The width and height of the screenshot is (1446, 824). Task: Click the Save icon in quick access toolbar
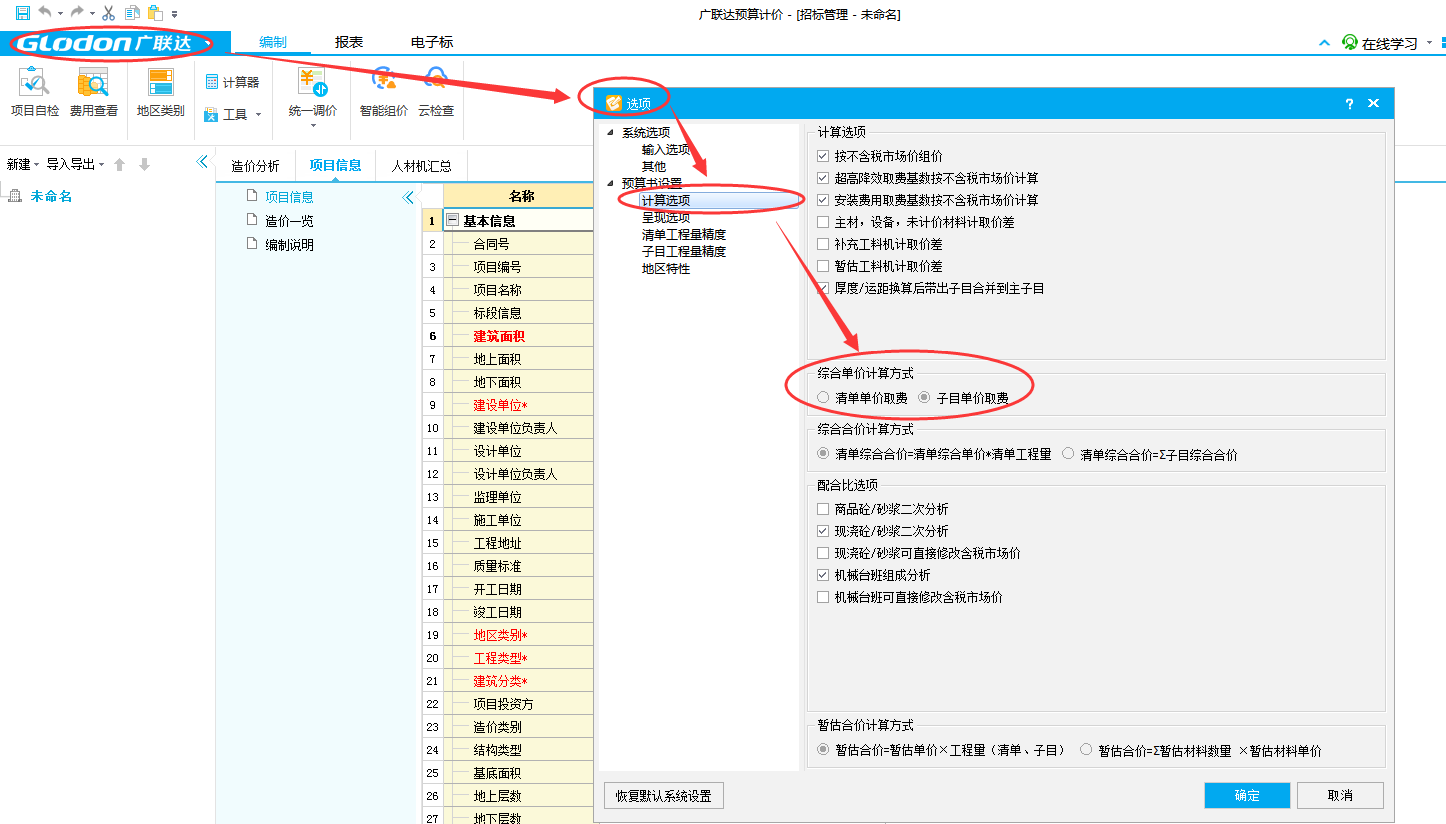[x=22, y=13]
